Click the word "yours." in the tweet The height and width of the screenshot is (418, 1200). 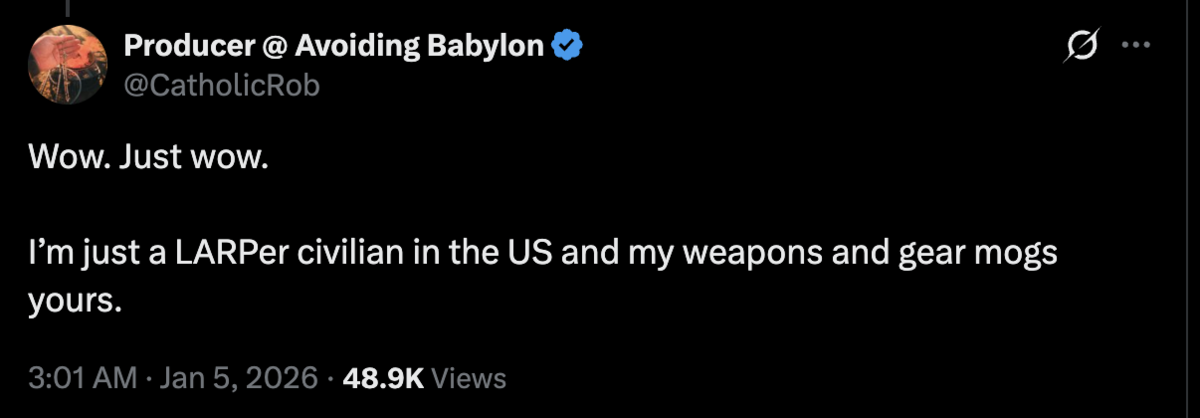[75, 300]
